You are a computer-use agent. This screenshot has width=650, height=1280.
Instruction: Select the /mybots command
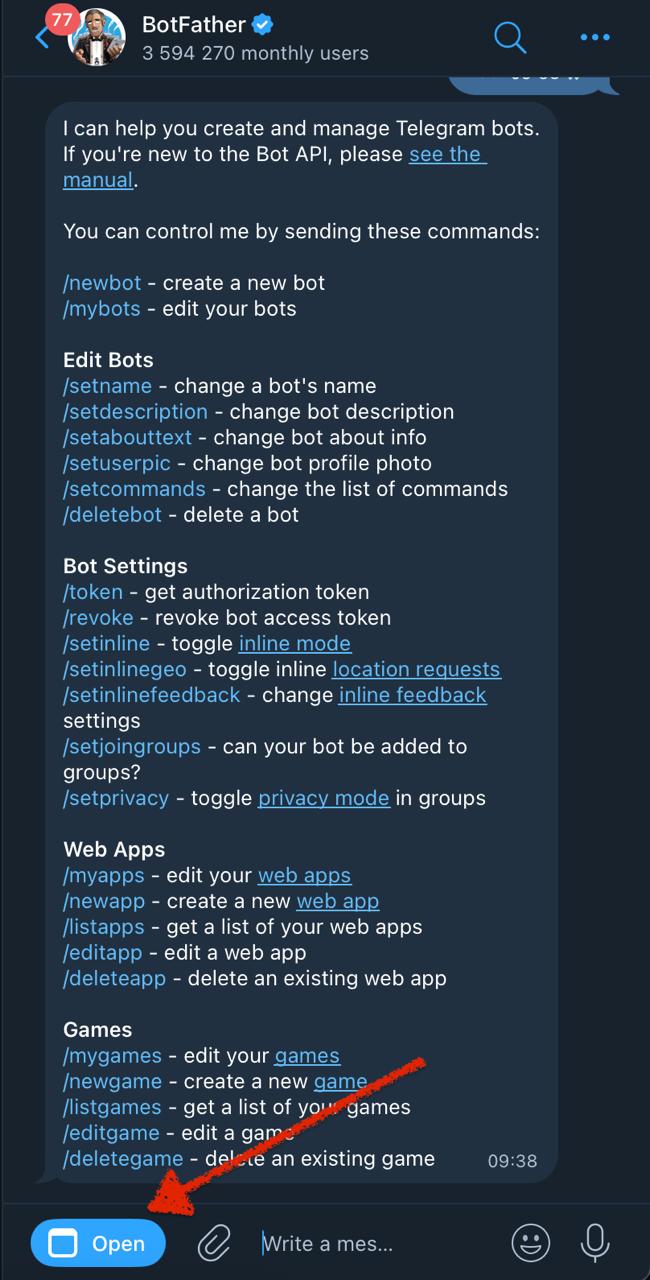click(x=101, y=309)
